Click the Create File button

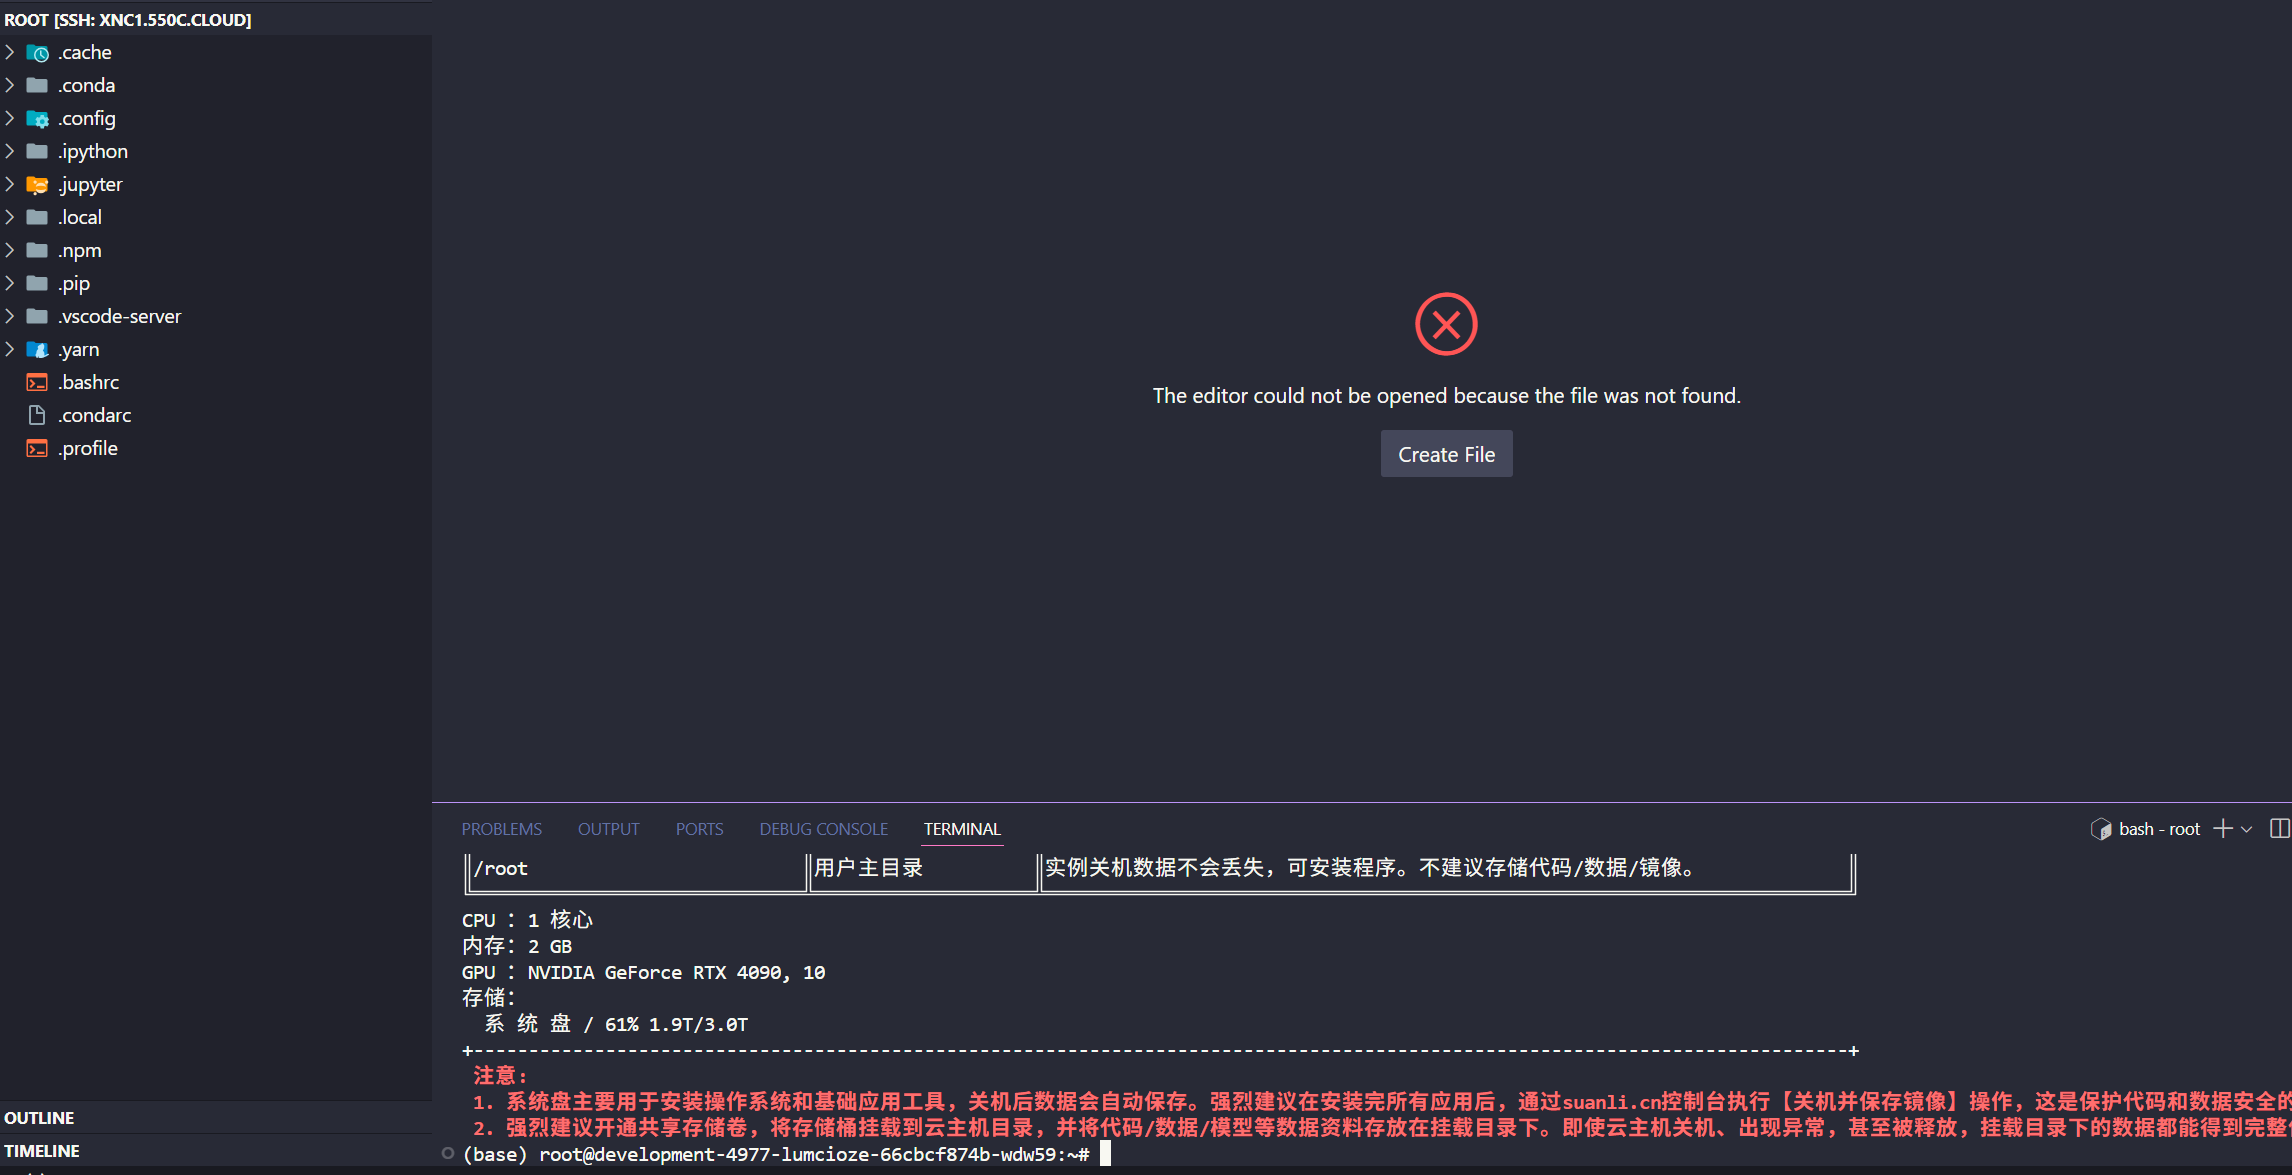[x=1446, y=454]
